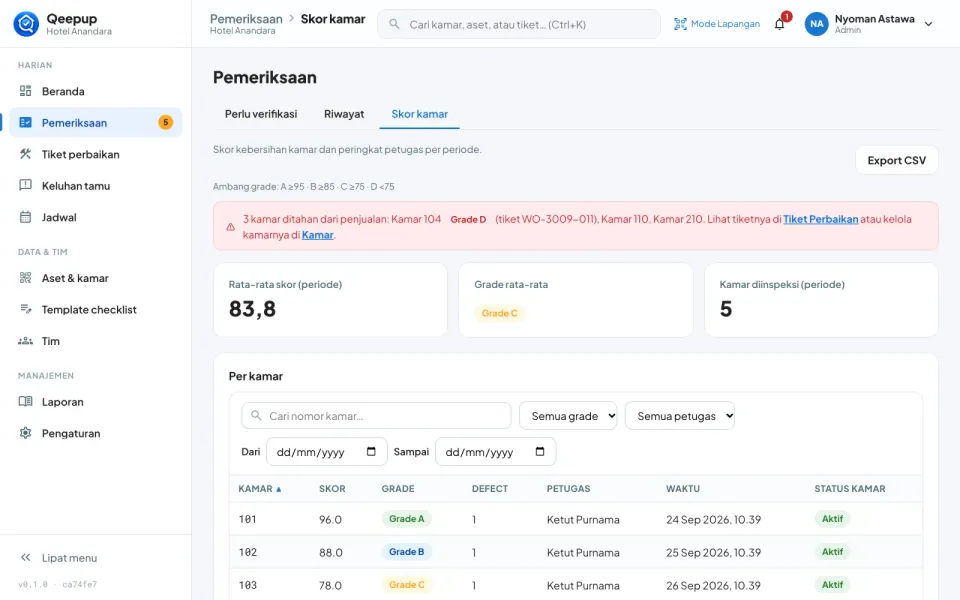Switch to Mode Lapangan
The width and height of the screenshot is (960, 600).
[716, 24]
